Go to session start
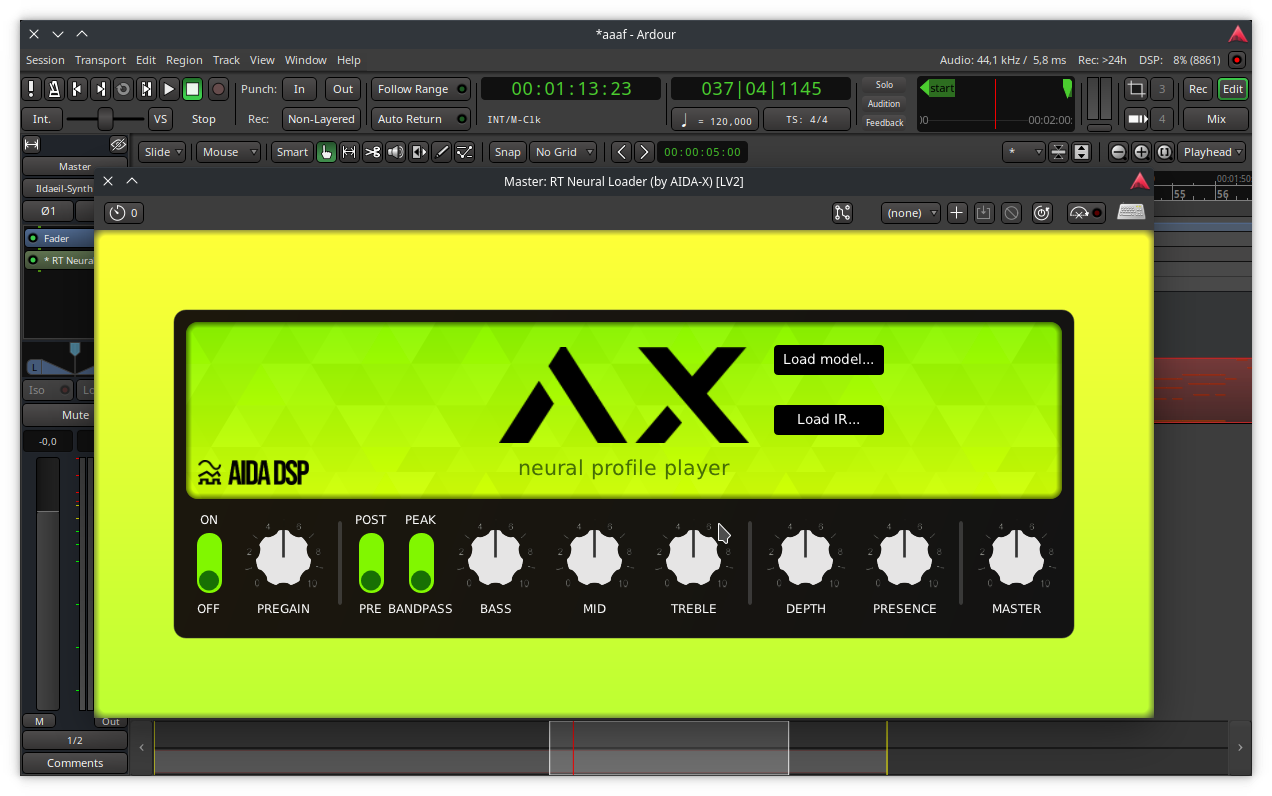This screenshot has height=796, width=1272. [78, 89]
